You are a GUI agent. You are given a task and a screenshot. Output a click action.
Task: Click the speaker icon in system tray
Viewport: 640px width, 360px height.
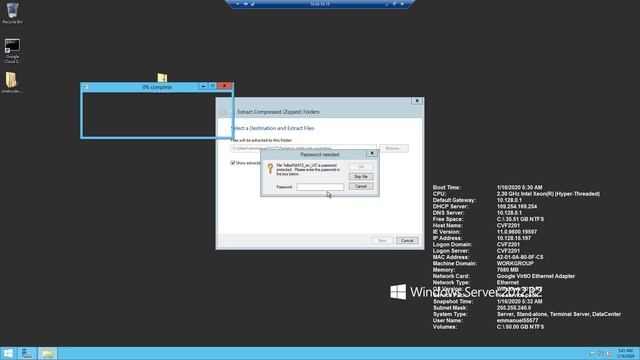[x=609, y=353]
